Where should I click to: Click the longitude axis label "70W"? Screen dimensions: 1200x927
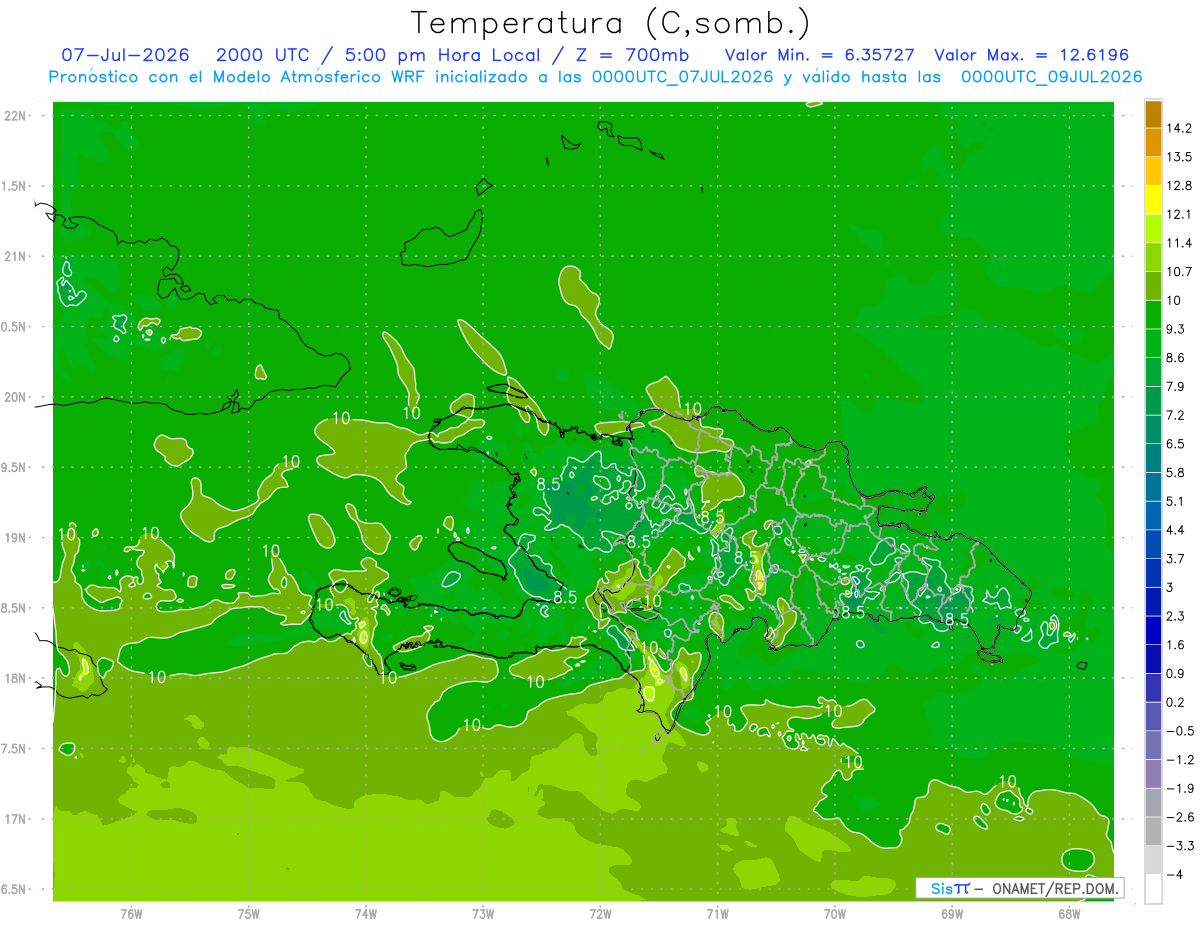835,914
